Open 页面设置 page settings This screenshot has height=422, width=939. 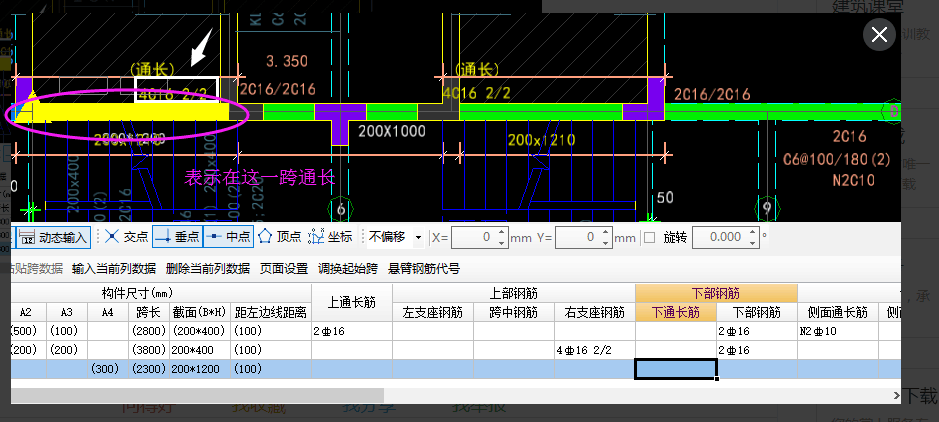tap(284, 269)
